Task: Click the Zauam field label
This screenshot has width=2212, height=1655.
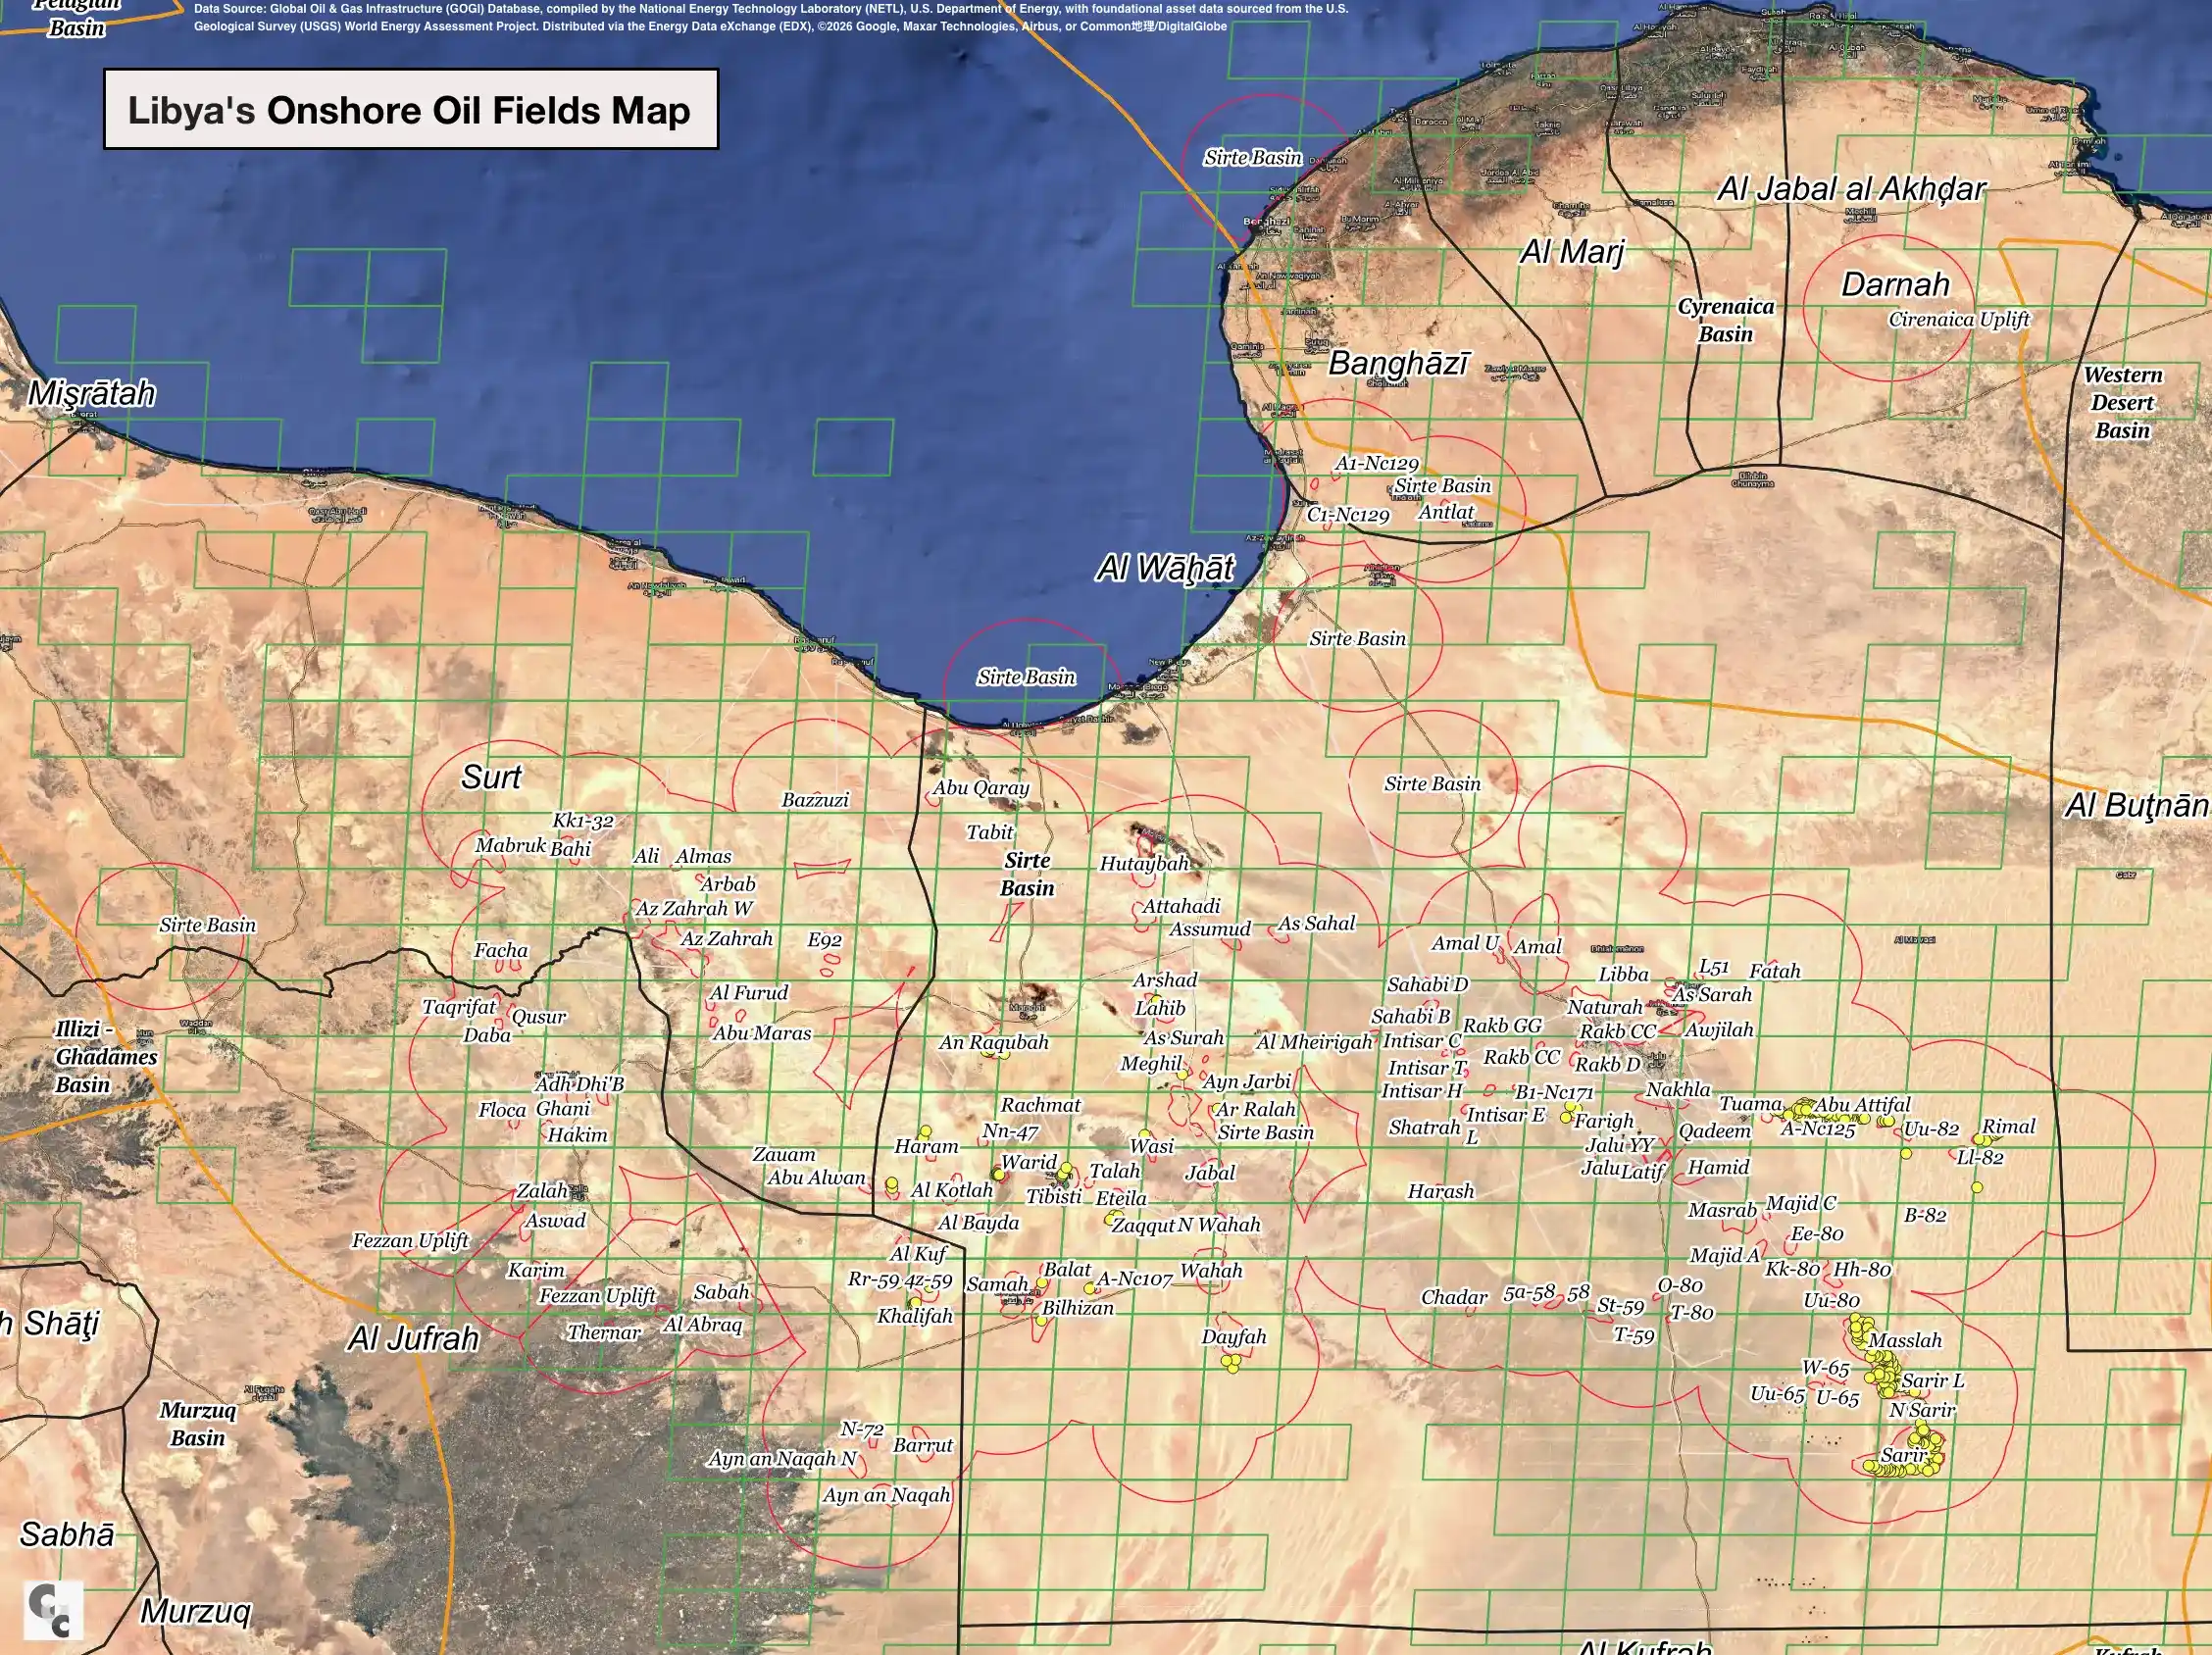Action: coord(783,1154)
